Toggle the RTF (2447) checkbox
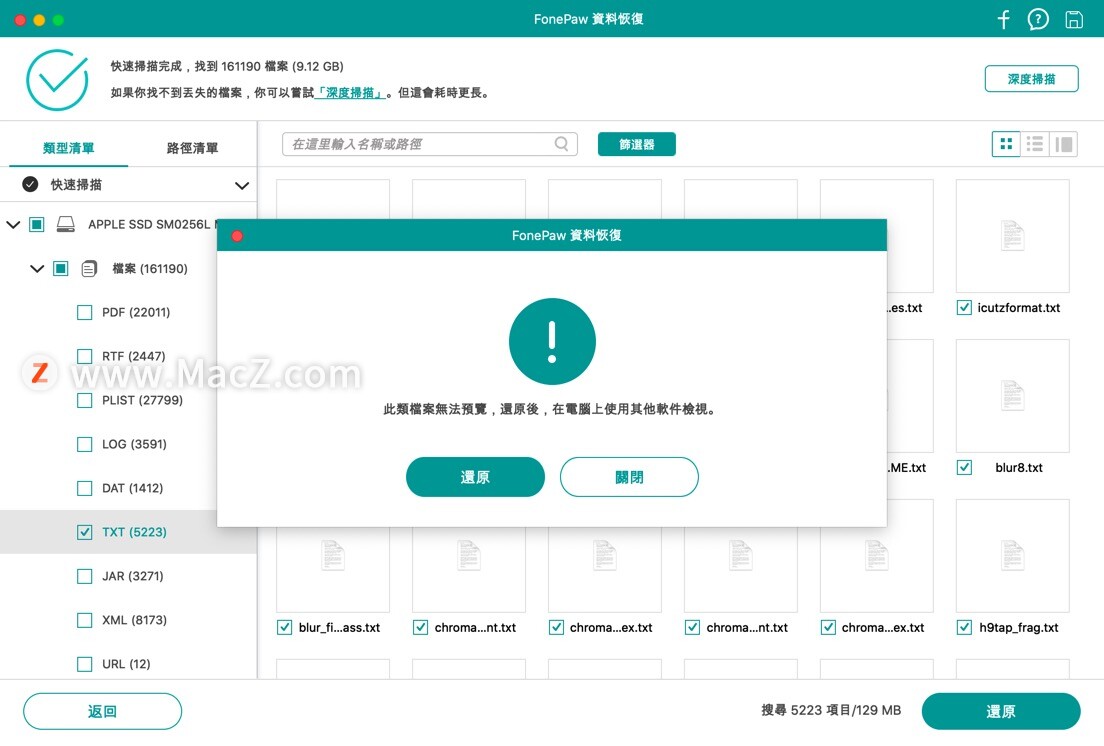The height and width of the screenshot is (746, 1104). pos(84,356)
